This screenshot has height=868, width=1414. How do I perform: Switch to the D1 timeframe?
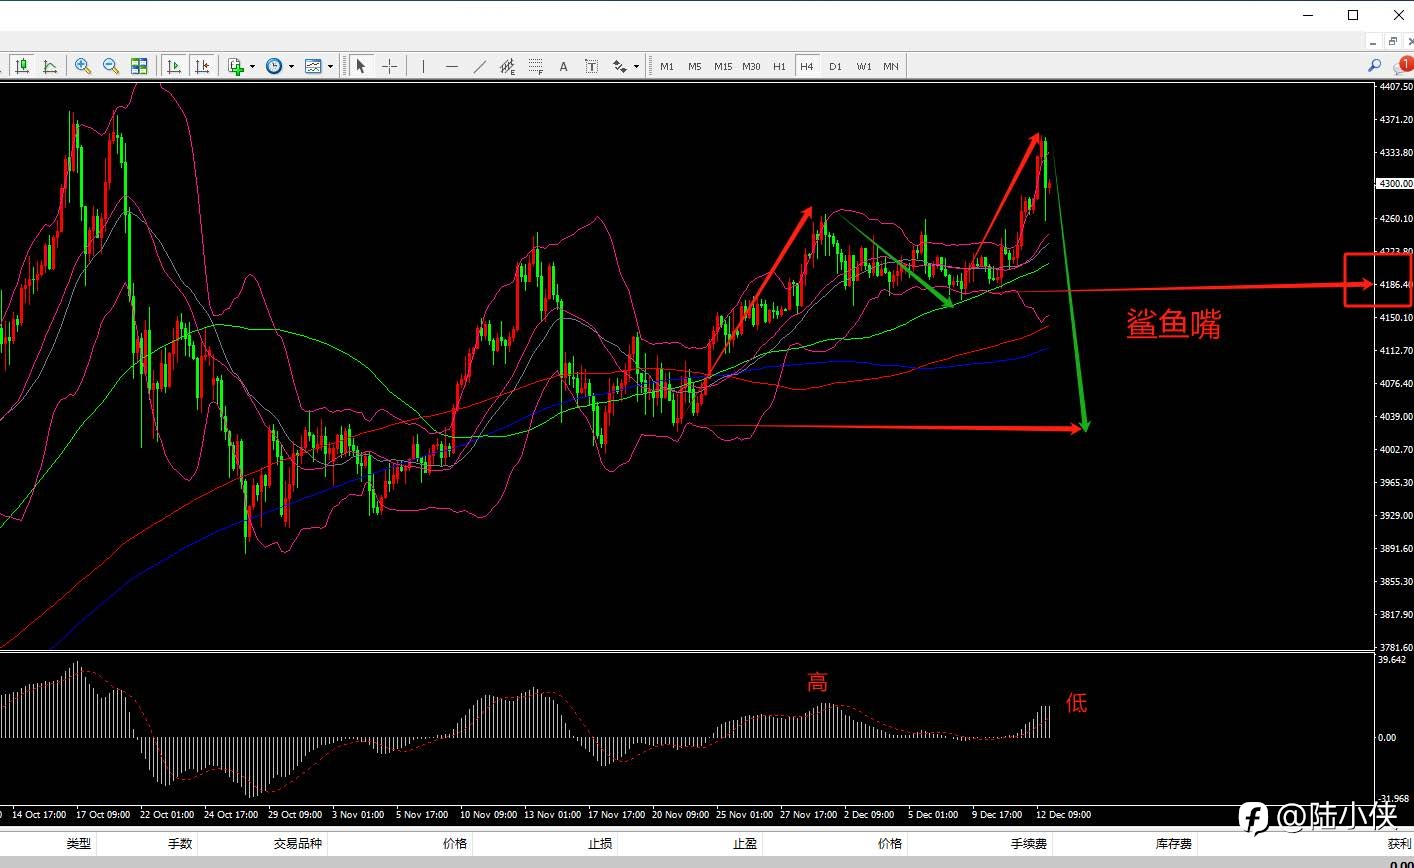(835, 66)
